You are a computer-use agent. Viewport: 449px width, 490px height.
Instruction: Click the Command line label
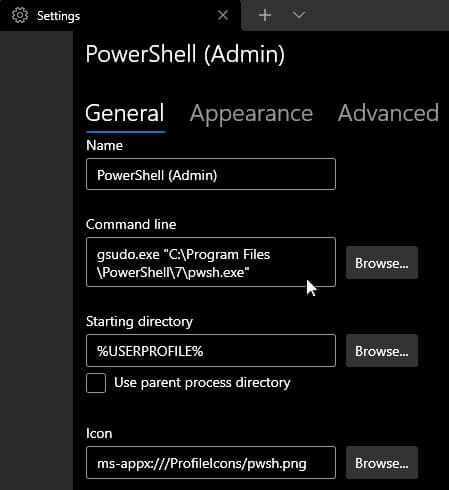tap(131, 224)
